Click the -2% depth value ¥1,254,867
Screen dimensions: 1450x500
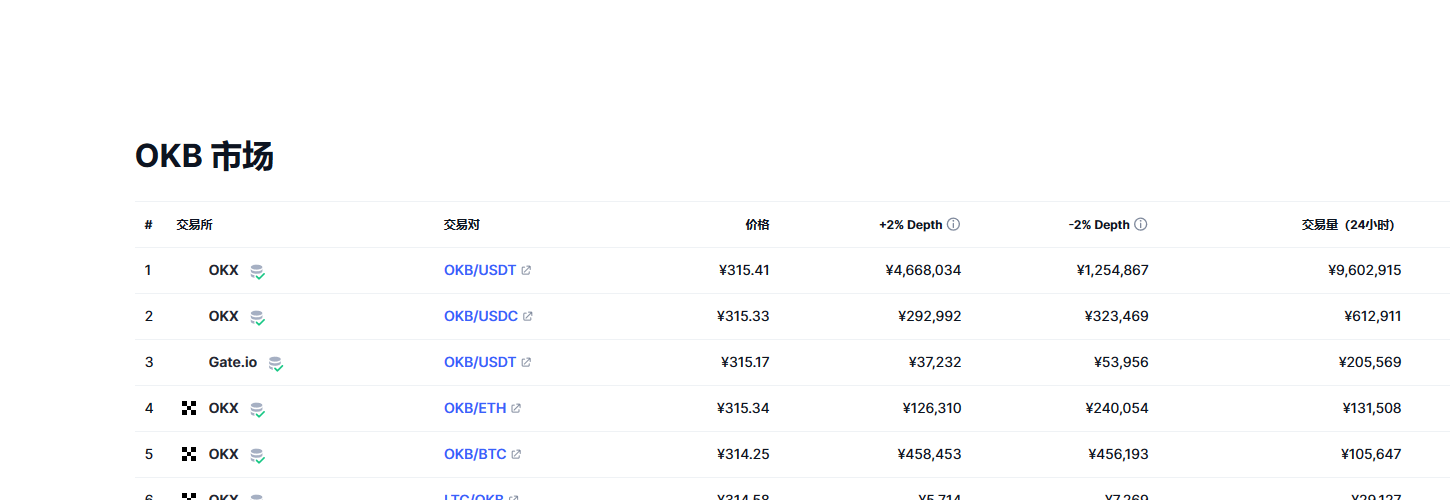pyautogui.click(x=1112, y=270)
